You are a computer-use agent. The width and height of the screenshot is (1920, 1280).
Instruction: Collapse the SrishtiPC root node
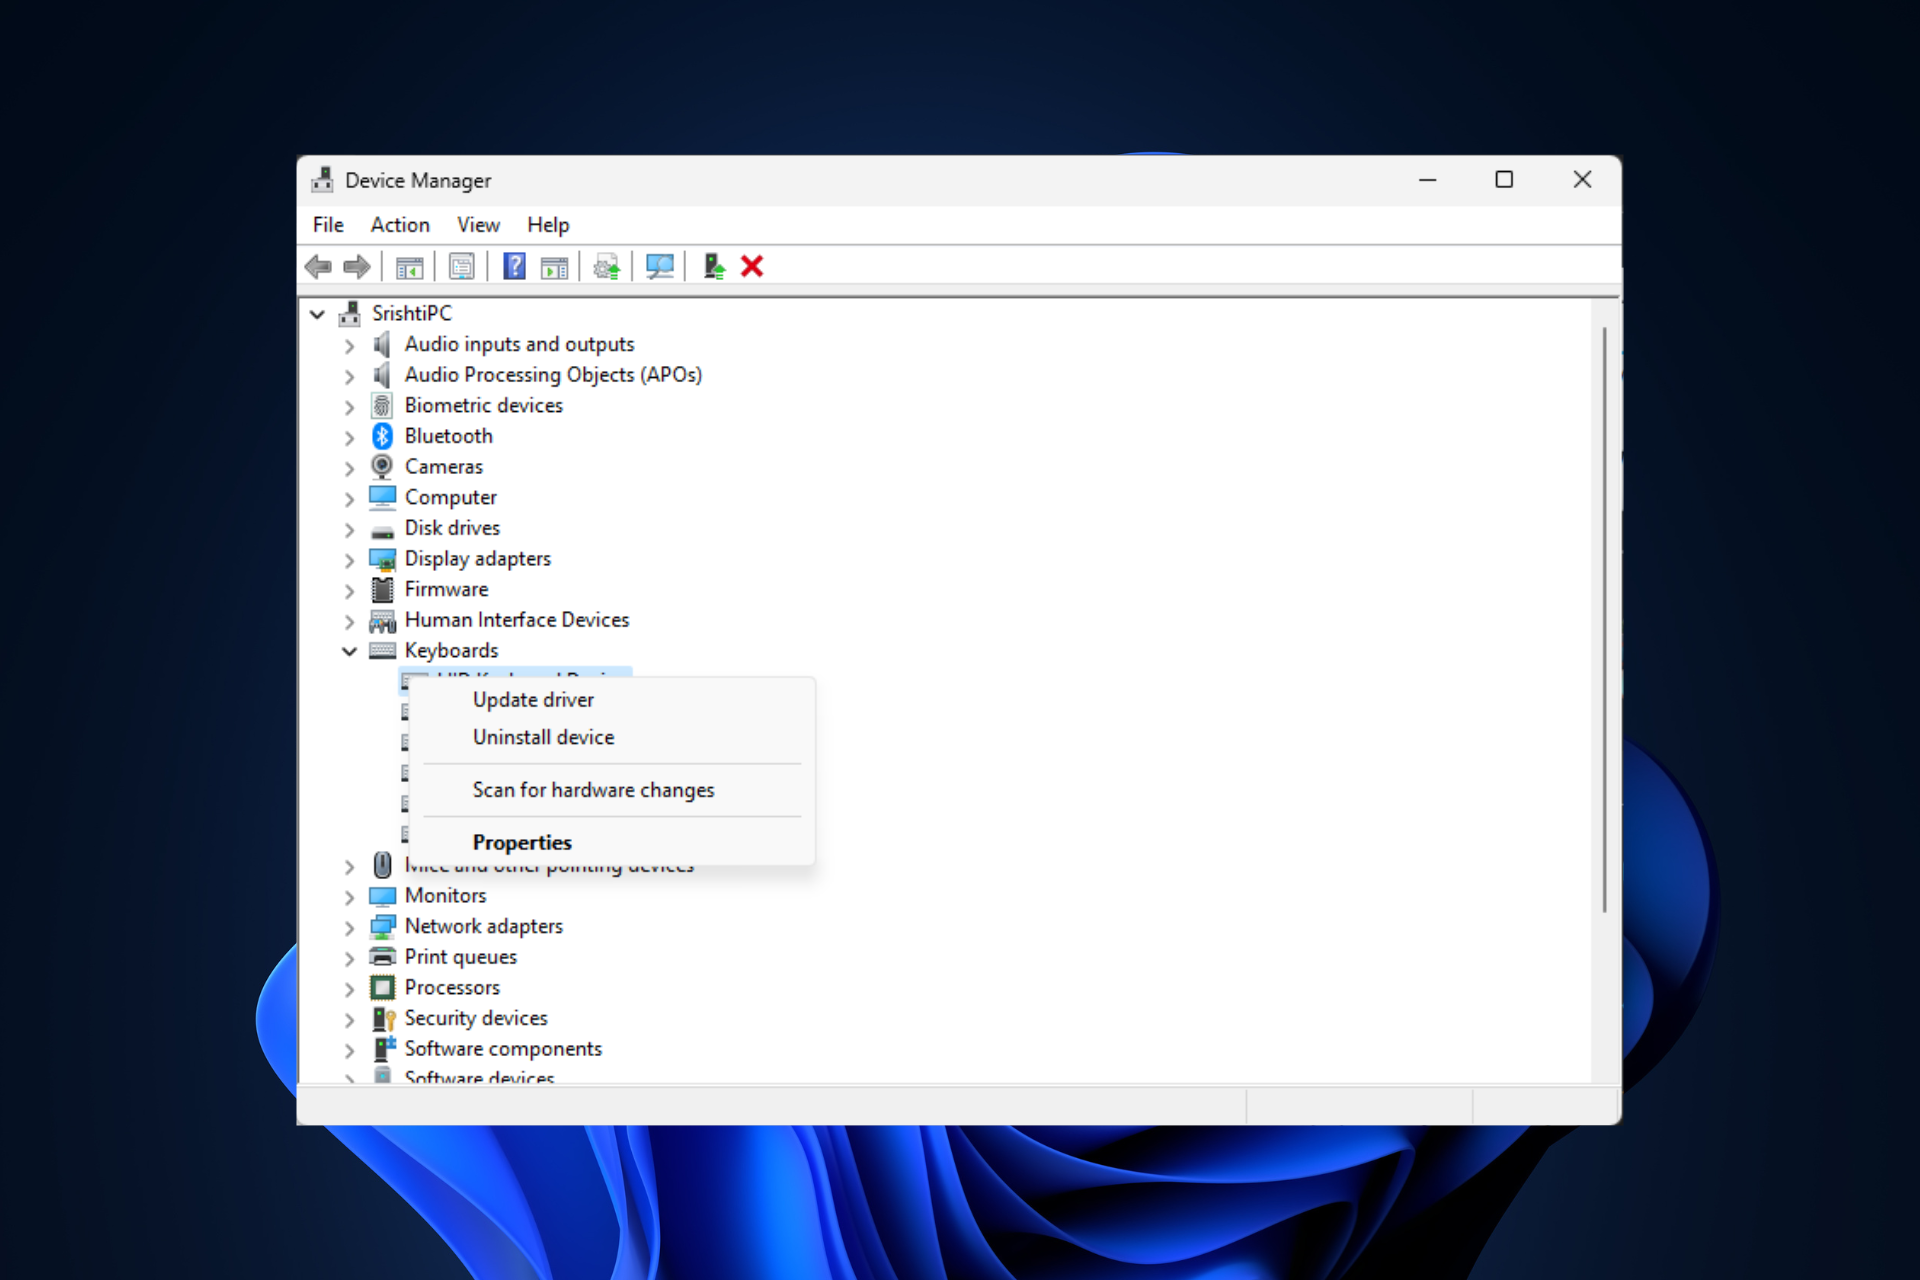tap(318, 314)
